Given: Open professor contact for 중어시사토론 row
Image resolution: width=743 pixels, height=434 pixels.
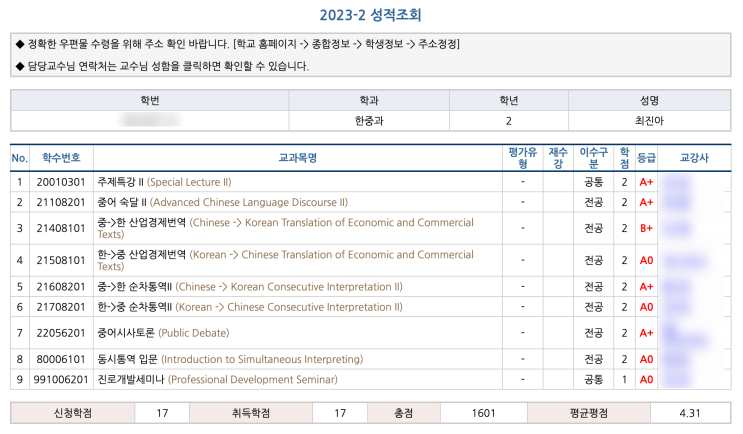Looking at the screenshot, I should pos(685,334).
